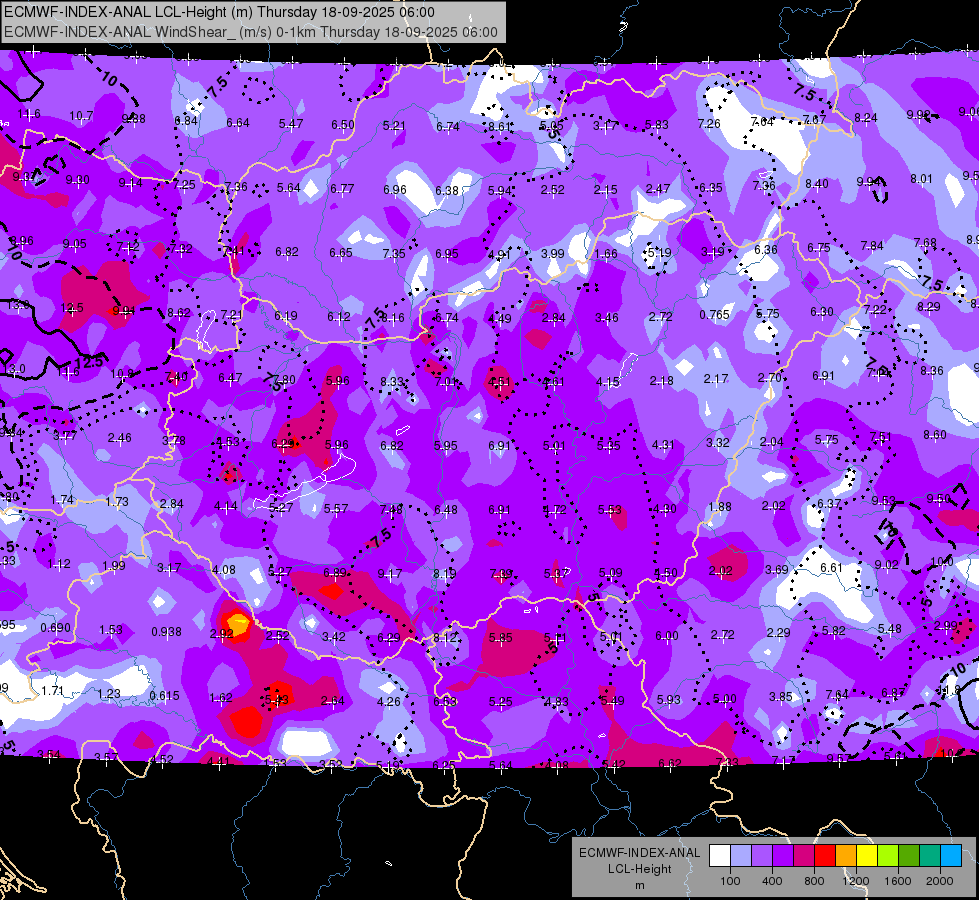Click the red legend color swatch
Image resolution: width=979 pixels, height=900 pixels.
[x=825, y=856]
